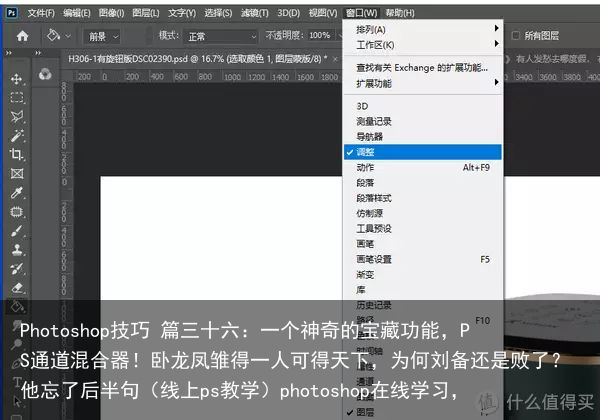Choose 导航器 panel entry
Viewport: 600px width, 420px height.
pos(423,137)
